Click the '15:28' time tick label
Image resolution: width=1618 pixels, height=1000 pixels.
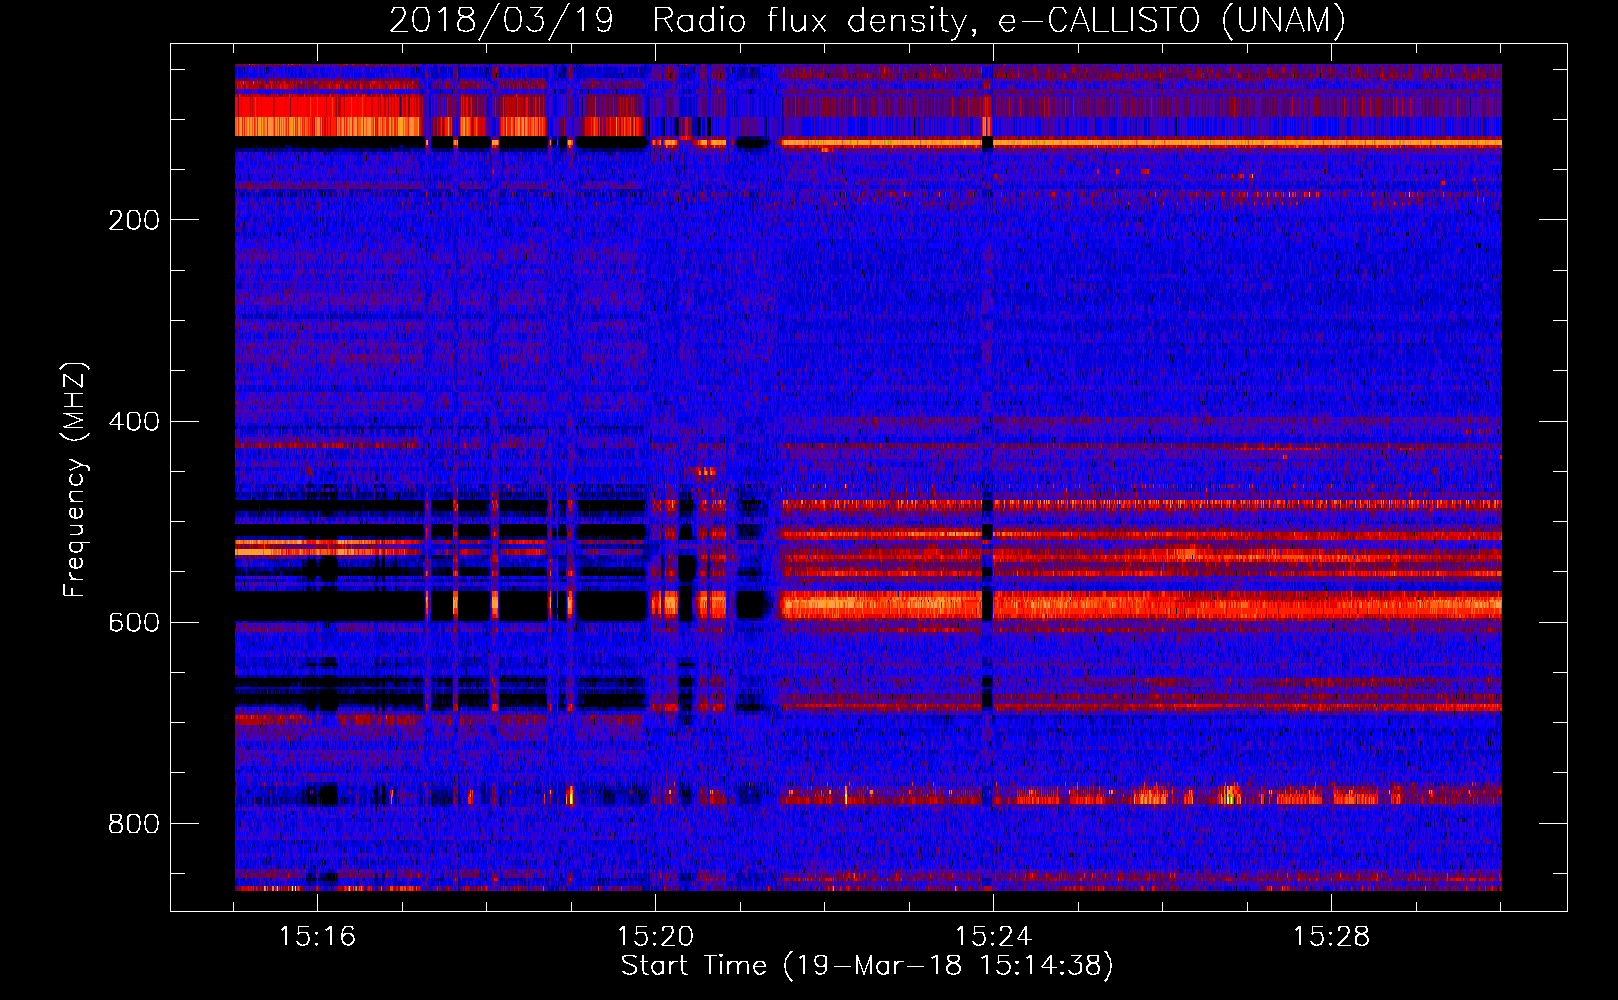(x=1331, y=937)
